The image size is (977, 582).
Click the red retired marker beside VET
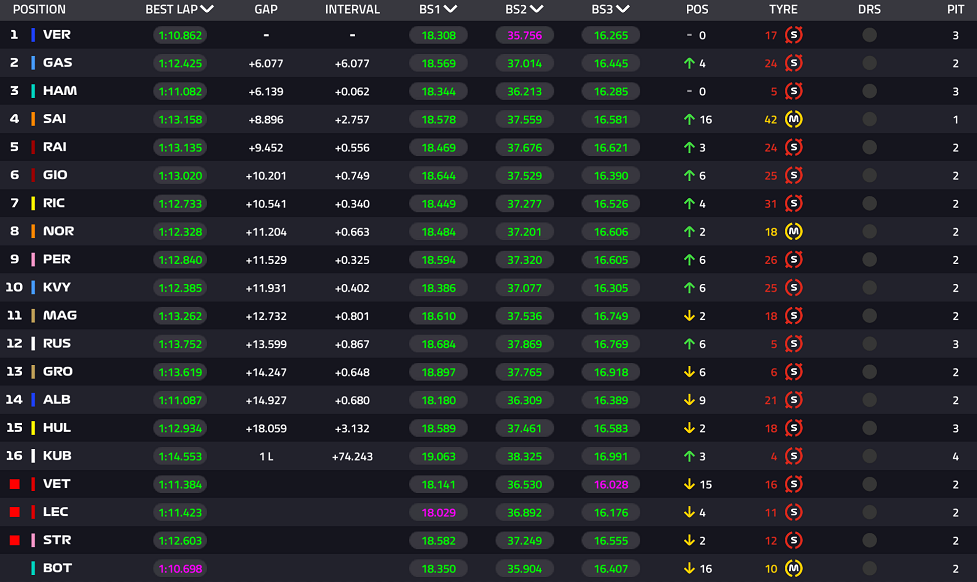[x=14, y=484]
